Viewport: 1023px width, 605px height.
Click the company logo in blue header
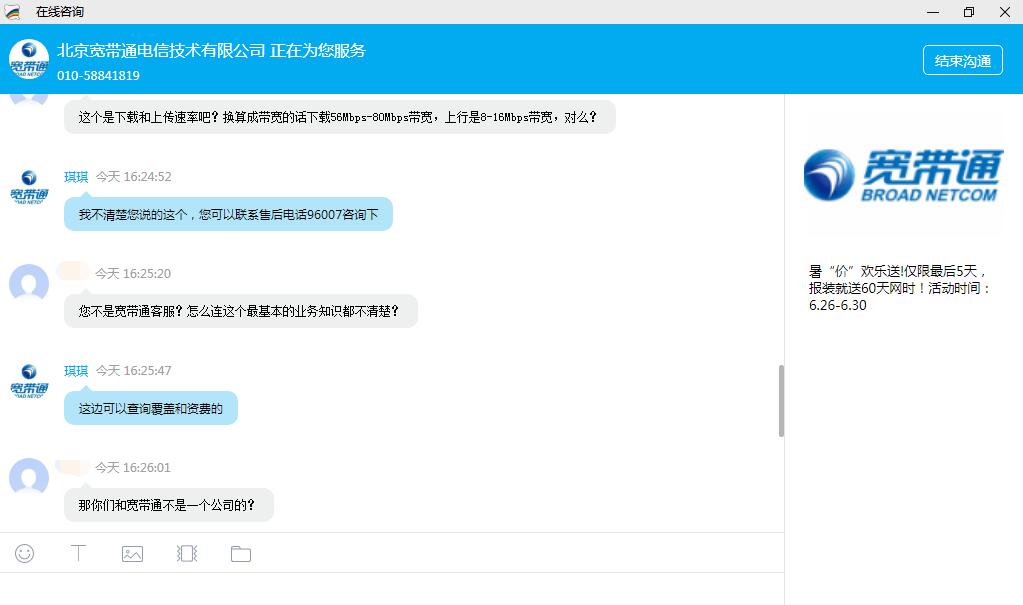[x=29, y=60]
